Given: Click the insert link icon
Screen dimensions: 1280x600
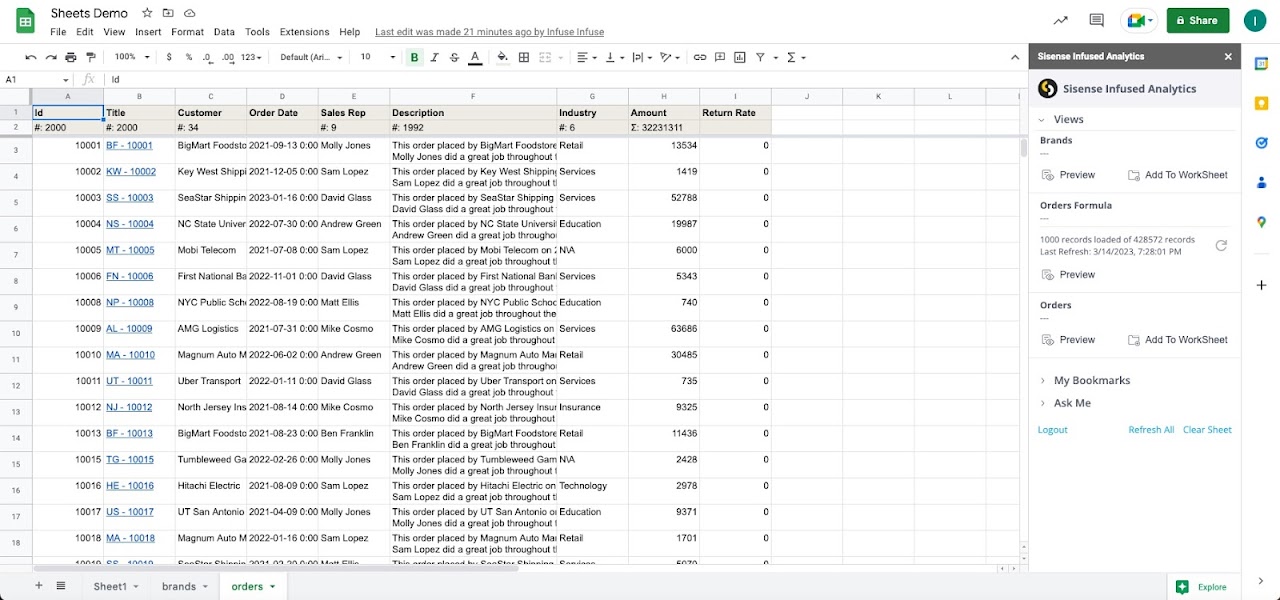Looking at the screenshot, I should 700,58.
